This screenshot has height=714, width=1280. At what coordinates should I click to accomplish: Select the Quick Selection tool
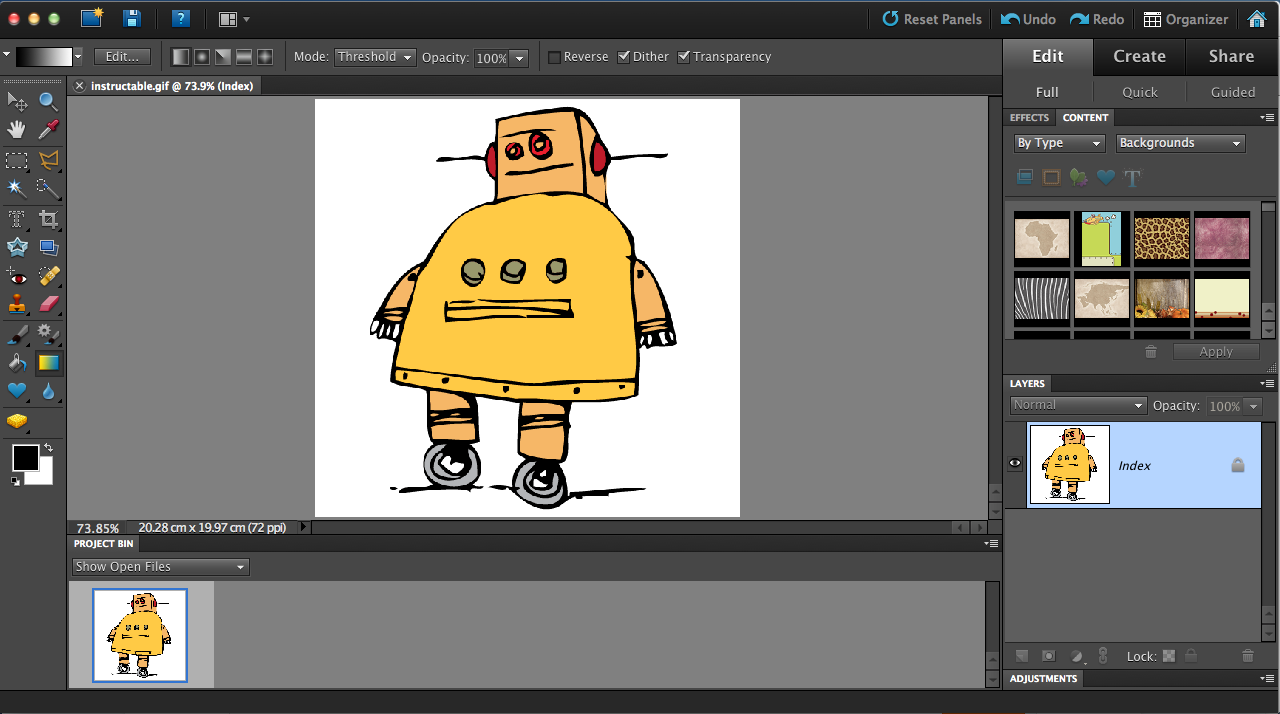click(48, 188)
